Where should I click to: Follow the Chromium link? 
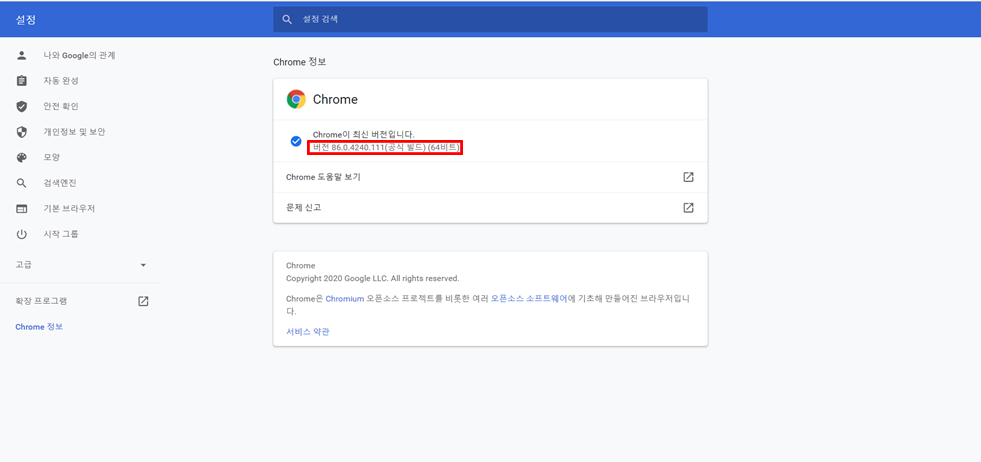pyautogui.click(x=345, y=299)
